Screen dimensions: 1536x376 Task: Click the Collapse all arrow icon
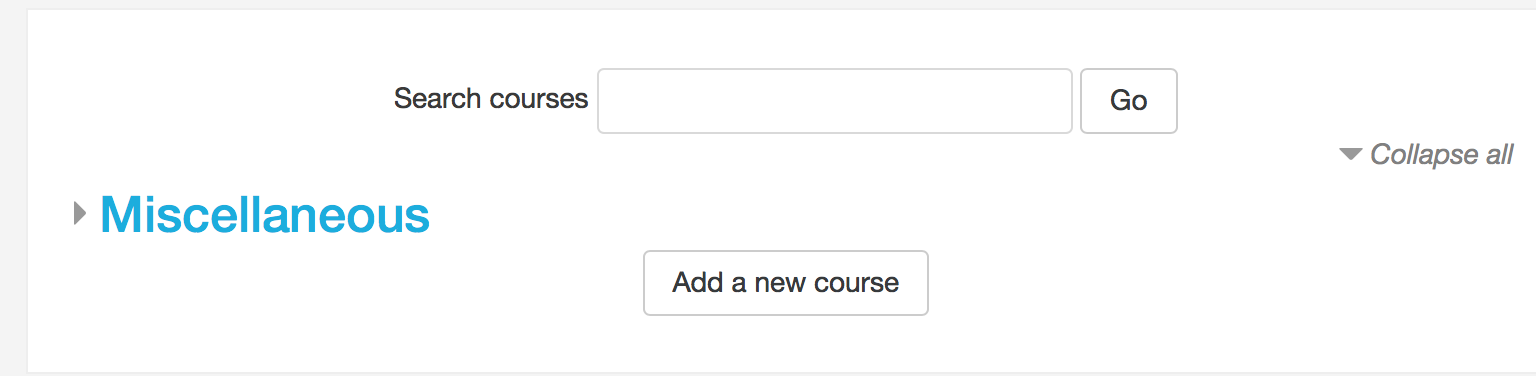[x=1351, y=154]
